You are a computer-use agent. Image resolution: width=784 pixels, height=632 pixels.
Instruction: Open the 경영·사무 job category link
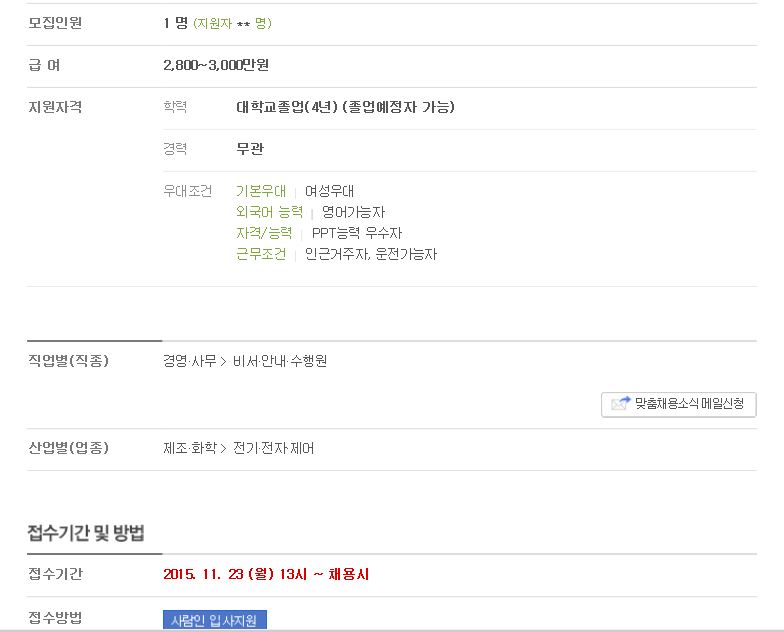(190, 361)
